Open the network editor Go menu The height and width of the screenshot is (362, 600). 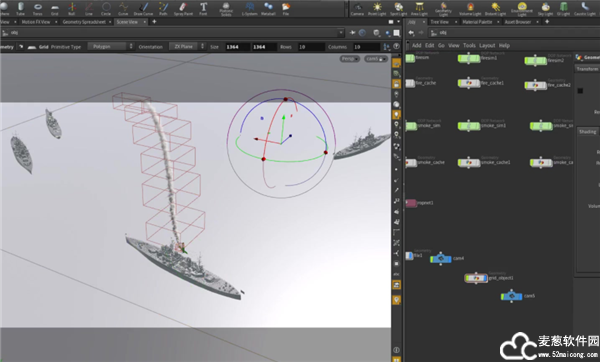441,46
